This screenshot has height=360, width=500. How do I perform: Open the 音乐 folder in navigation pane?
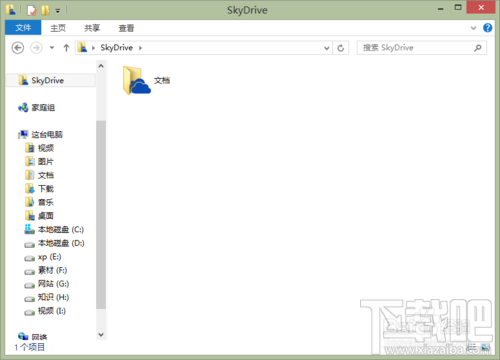(46, 202)
